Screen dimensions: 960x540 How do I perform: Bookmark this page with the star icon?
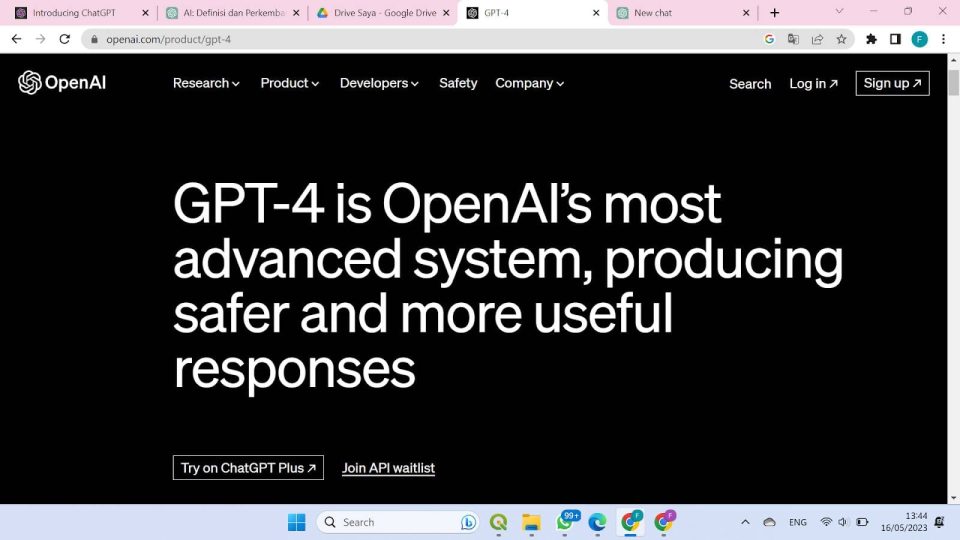click(x=841, y=39)
